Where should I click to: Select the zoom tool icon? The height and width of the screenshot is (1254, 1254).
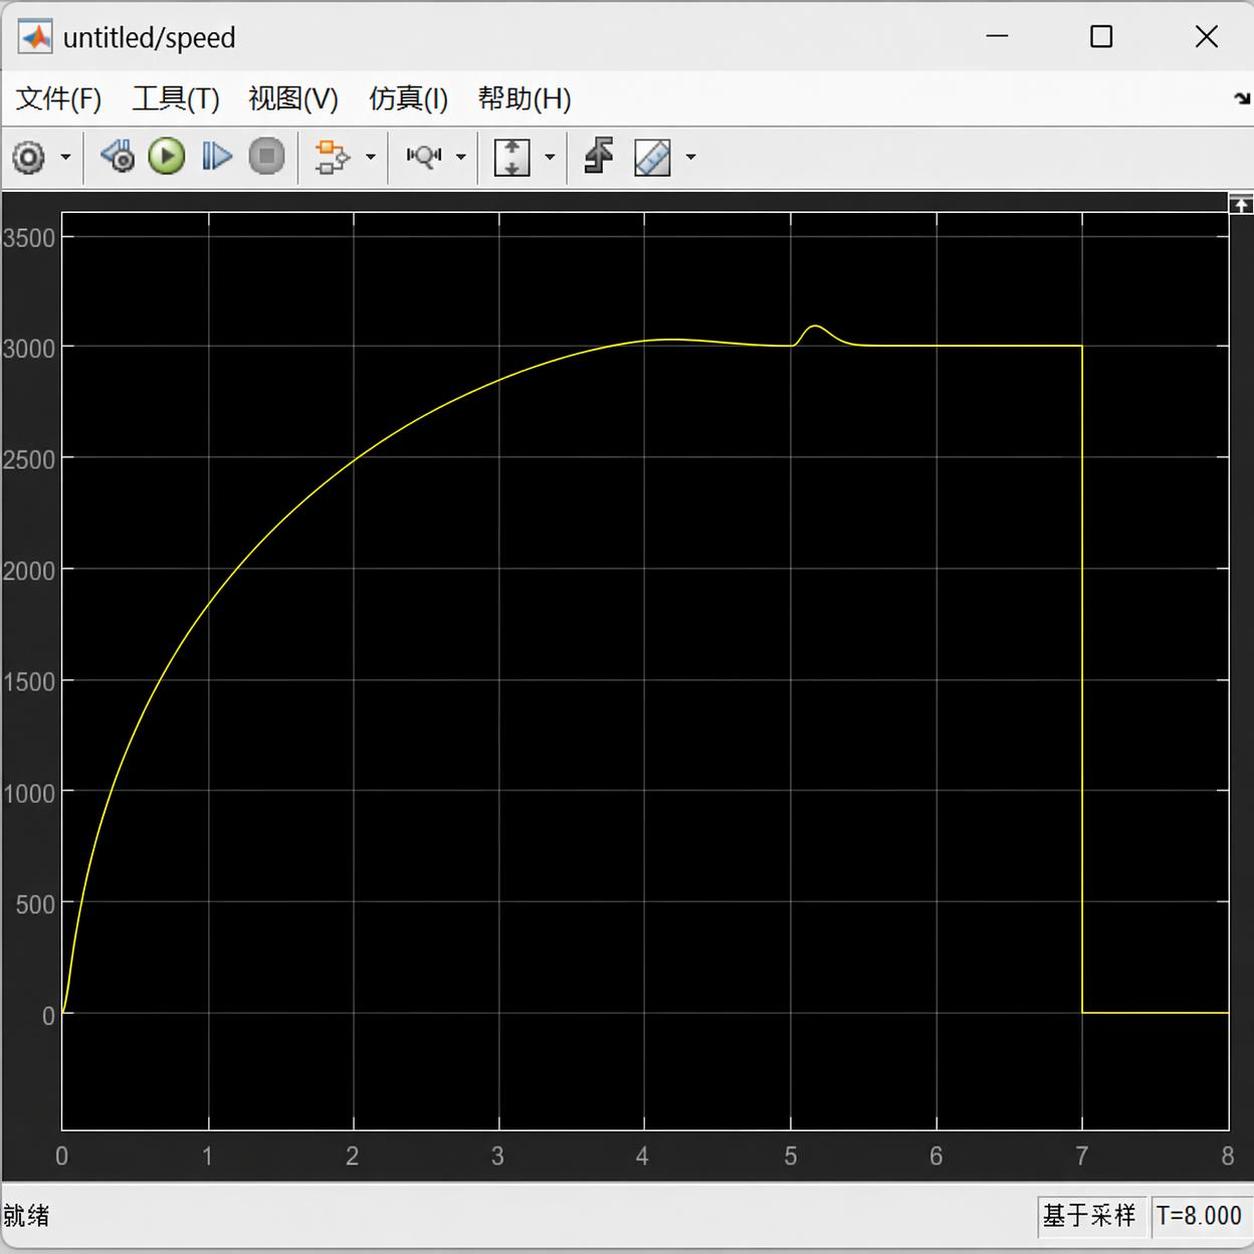pyautogui.click(x=424, y=157)
